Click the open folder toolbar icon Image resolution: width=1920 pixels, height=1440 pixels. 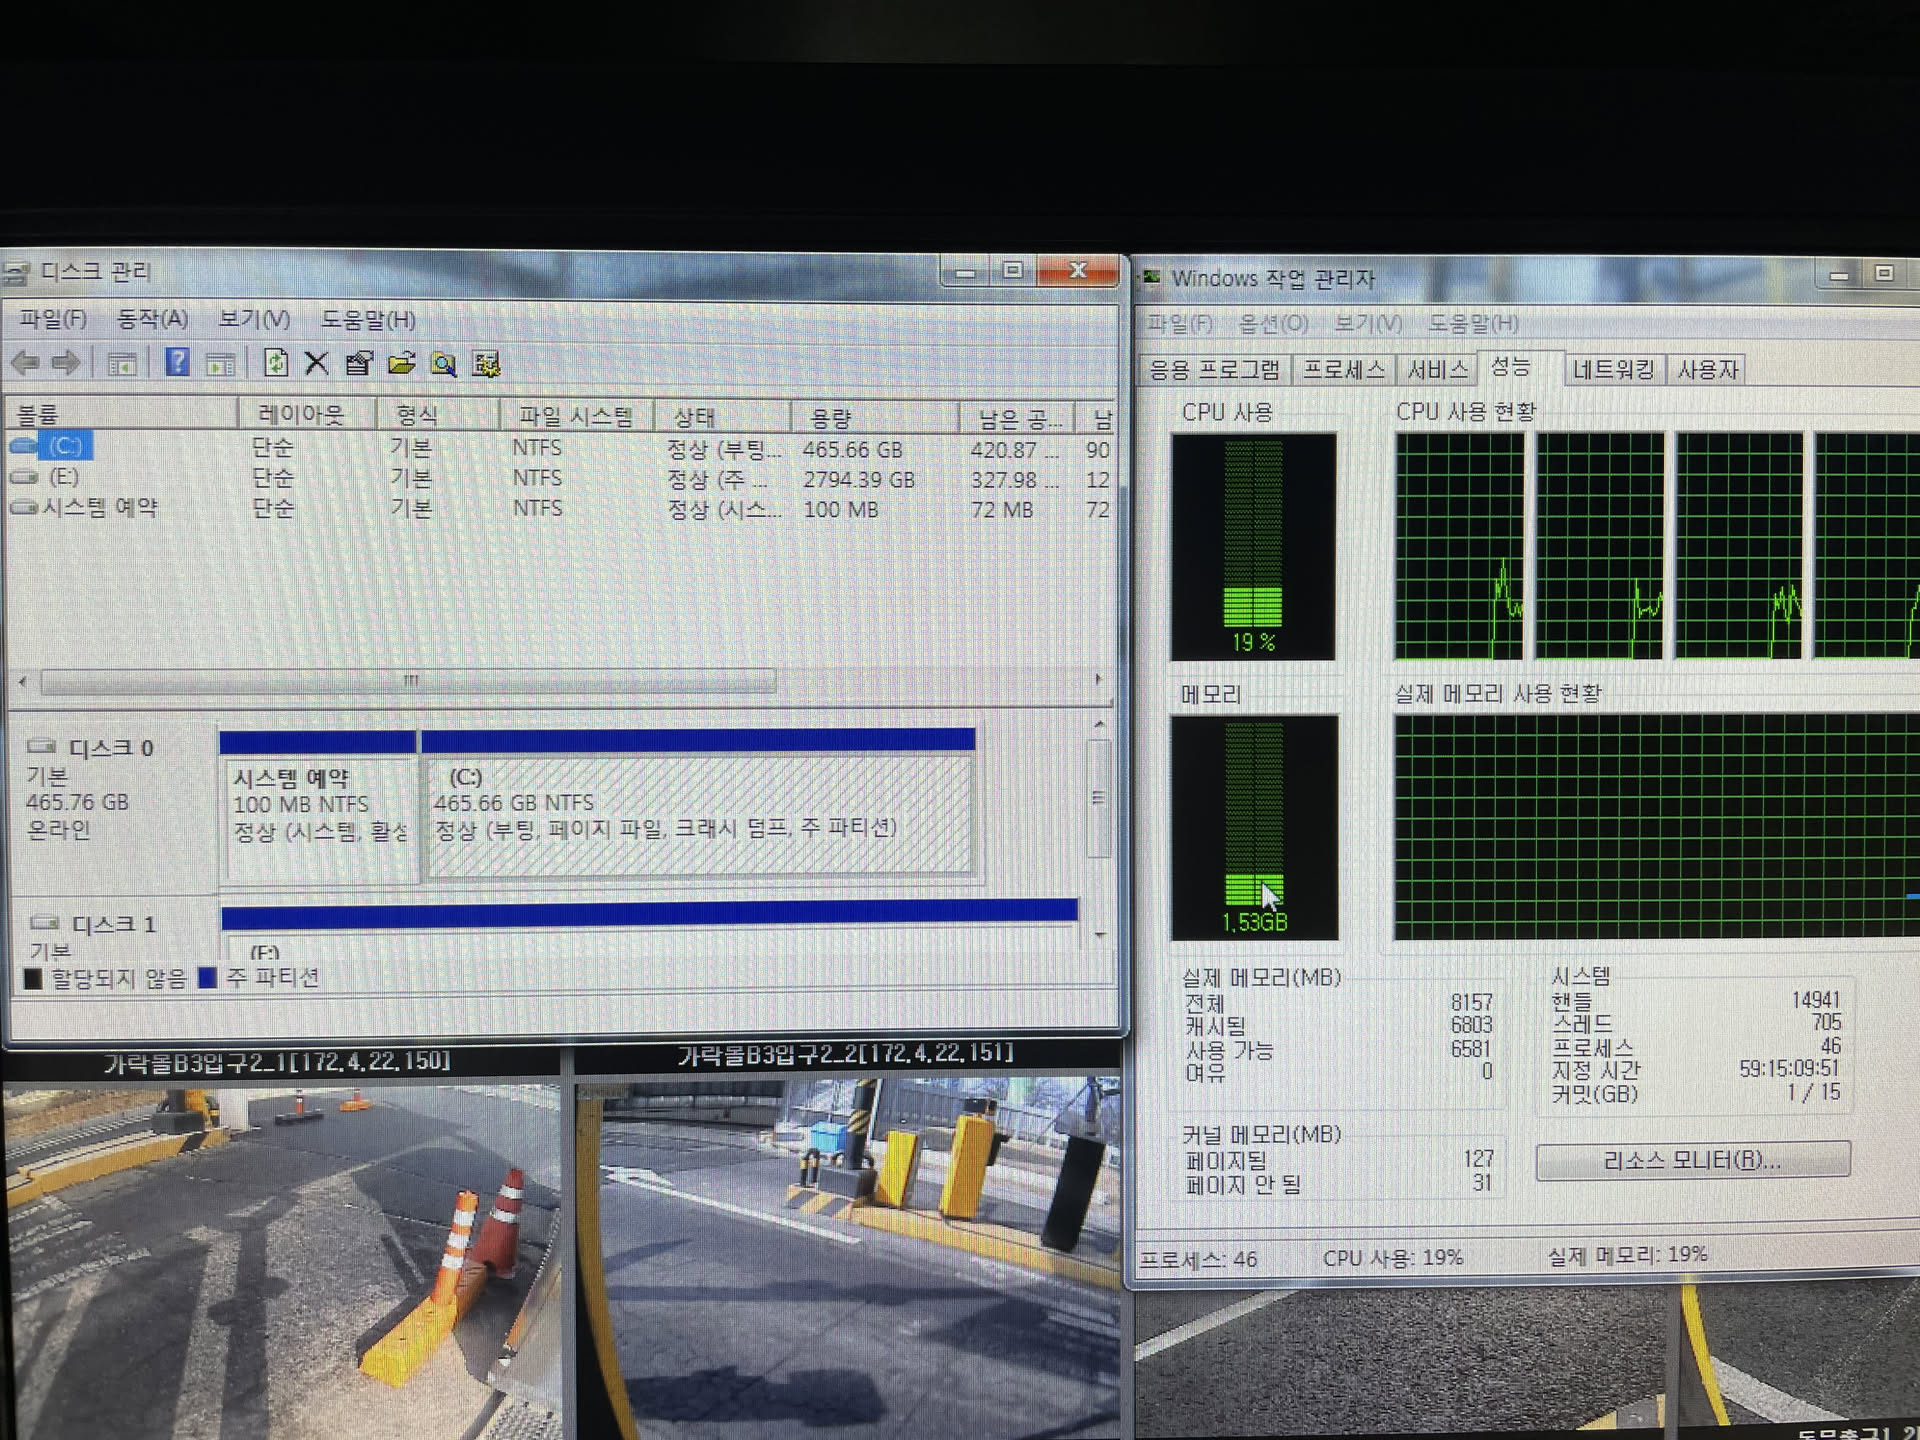click(401, 364)
